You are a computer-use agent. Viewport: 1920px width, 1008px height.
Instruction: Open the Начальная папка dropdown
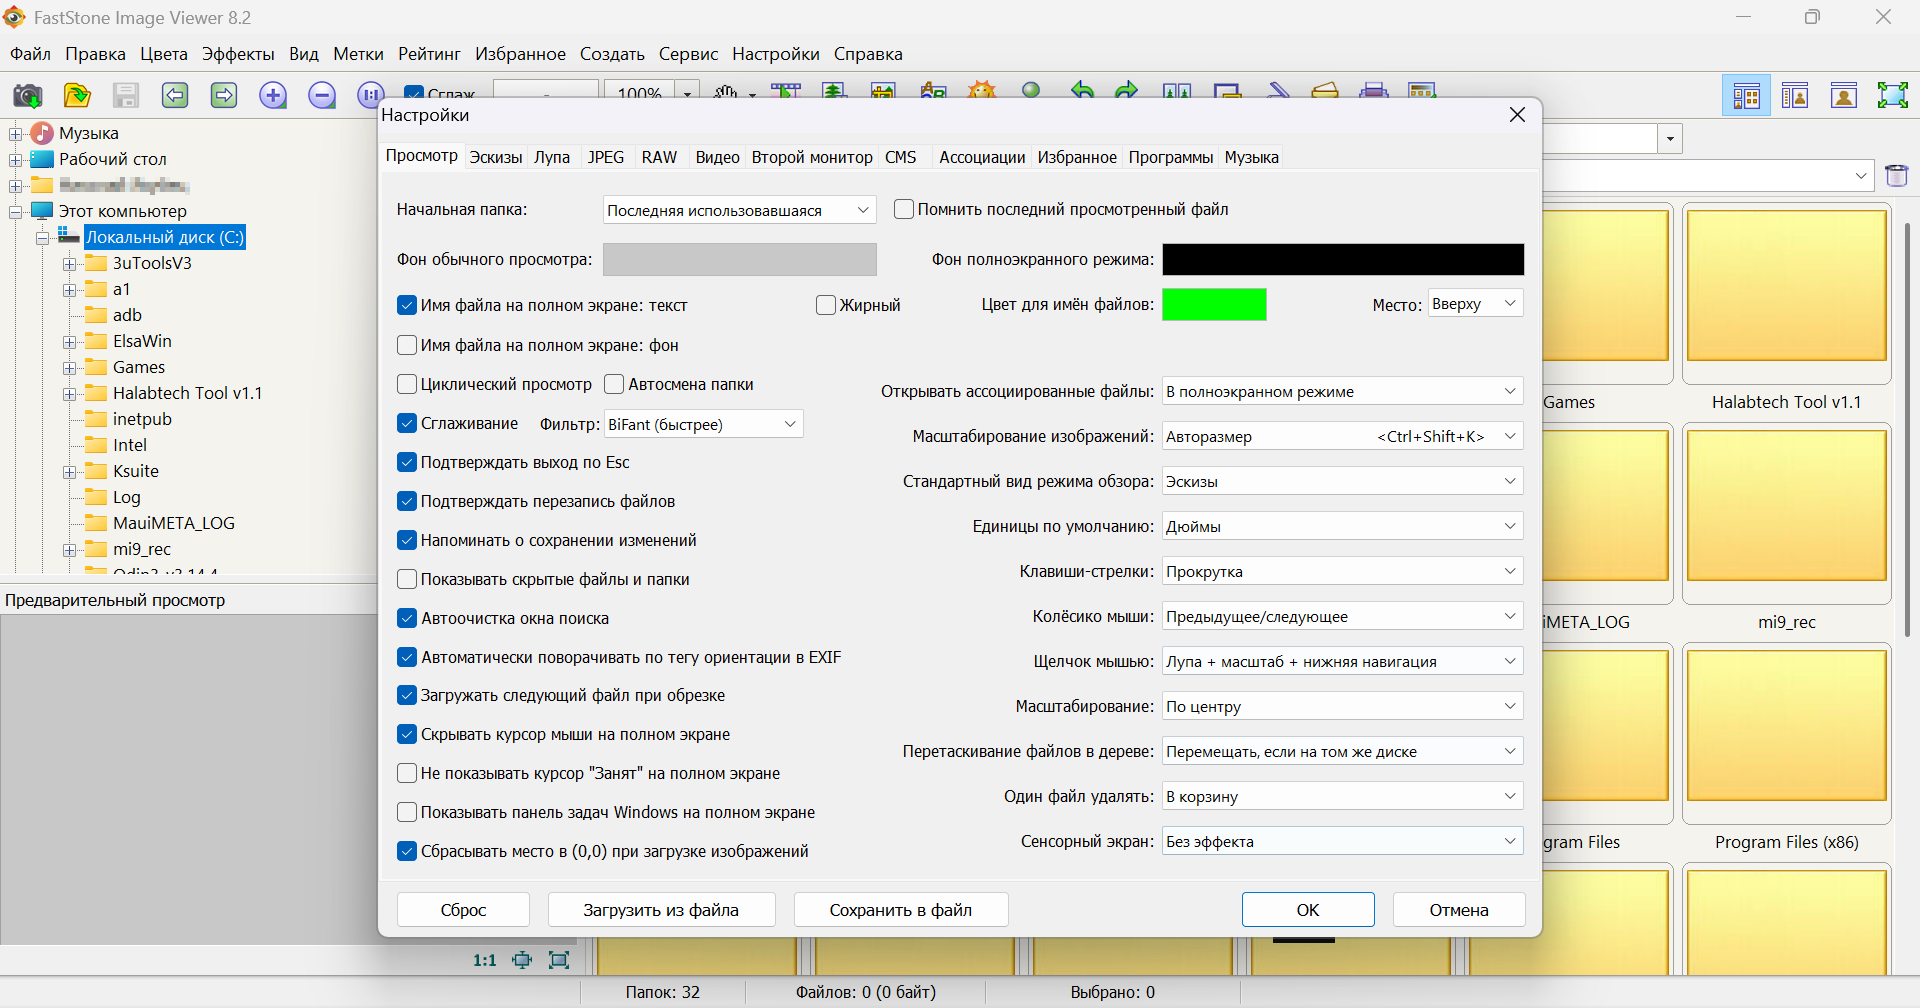tap(740, 210)
